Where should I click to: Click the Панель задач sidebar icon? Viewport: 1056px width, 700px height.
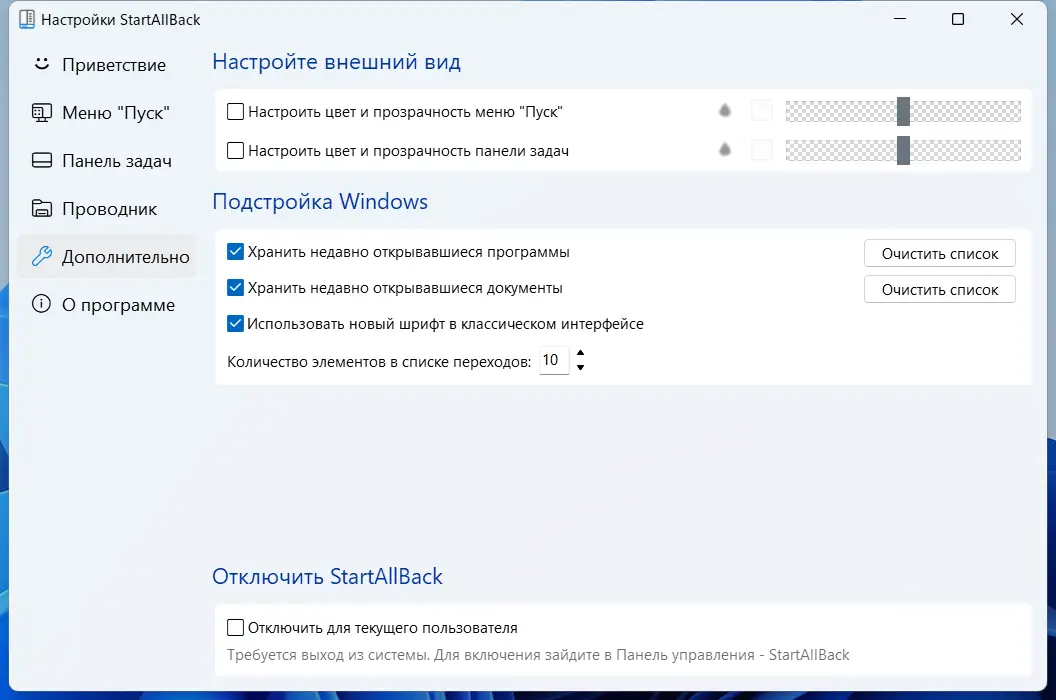click(42, 160)
